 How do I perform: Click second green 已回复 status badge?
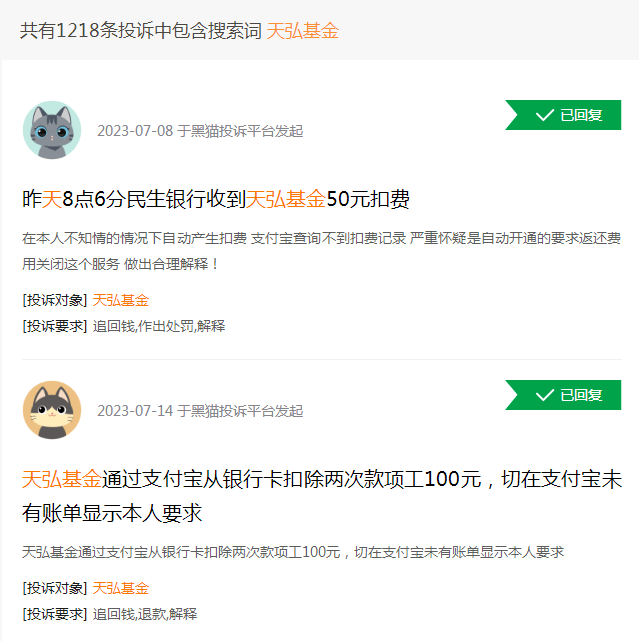pyautogui.click(x=563, y=395)
